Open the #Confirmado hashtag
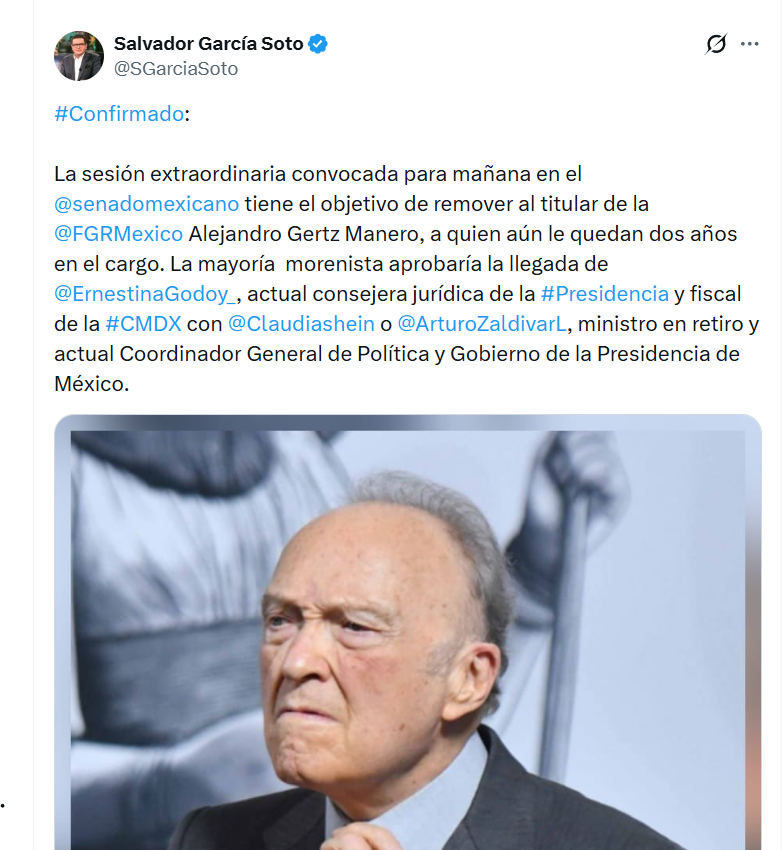The image size is (782, 850). [119, 114]
